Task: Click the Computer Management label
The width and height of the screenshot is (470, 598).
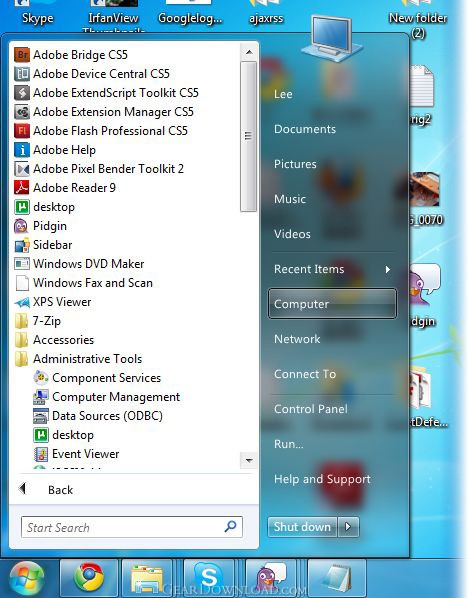Action: (x=116, y=397)
